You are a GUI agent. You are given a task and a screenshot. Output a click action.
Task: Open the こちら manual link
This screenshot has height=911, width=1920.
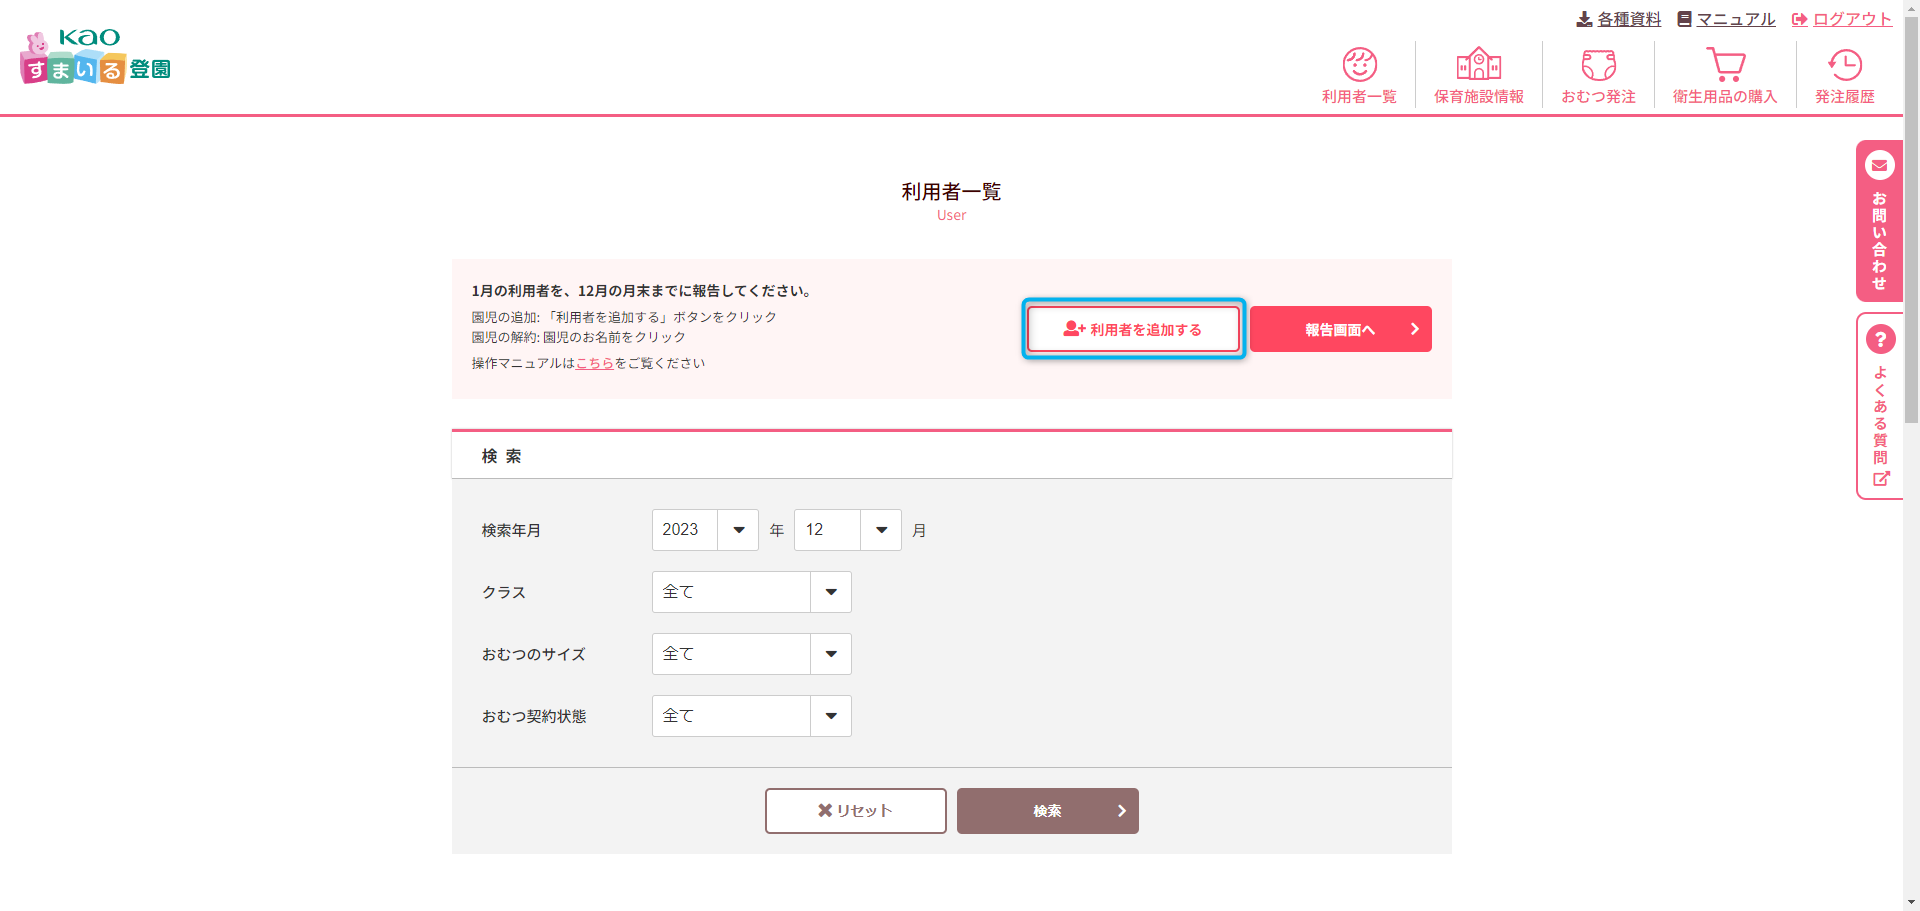tap(595, 363)
